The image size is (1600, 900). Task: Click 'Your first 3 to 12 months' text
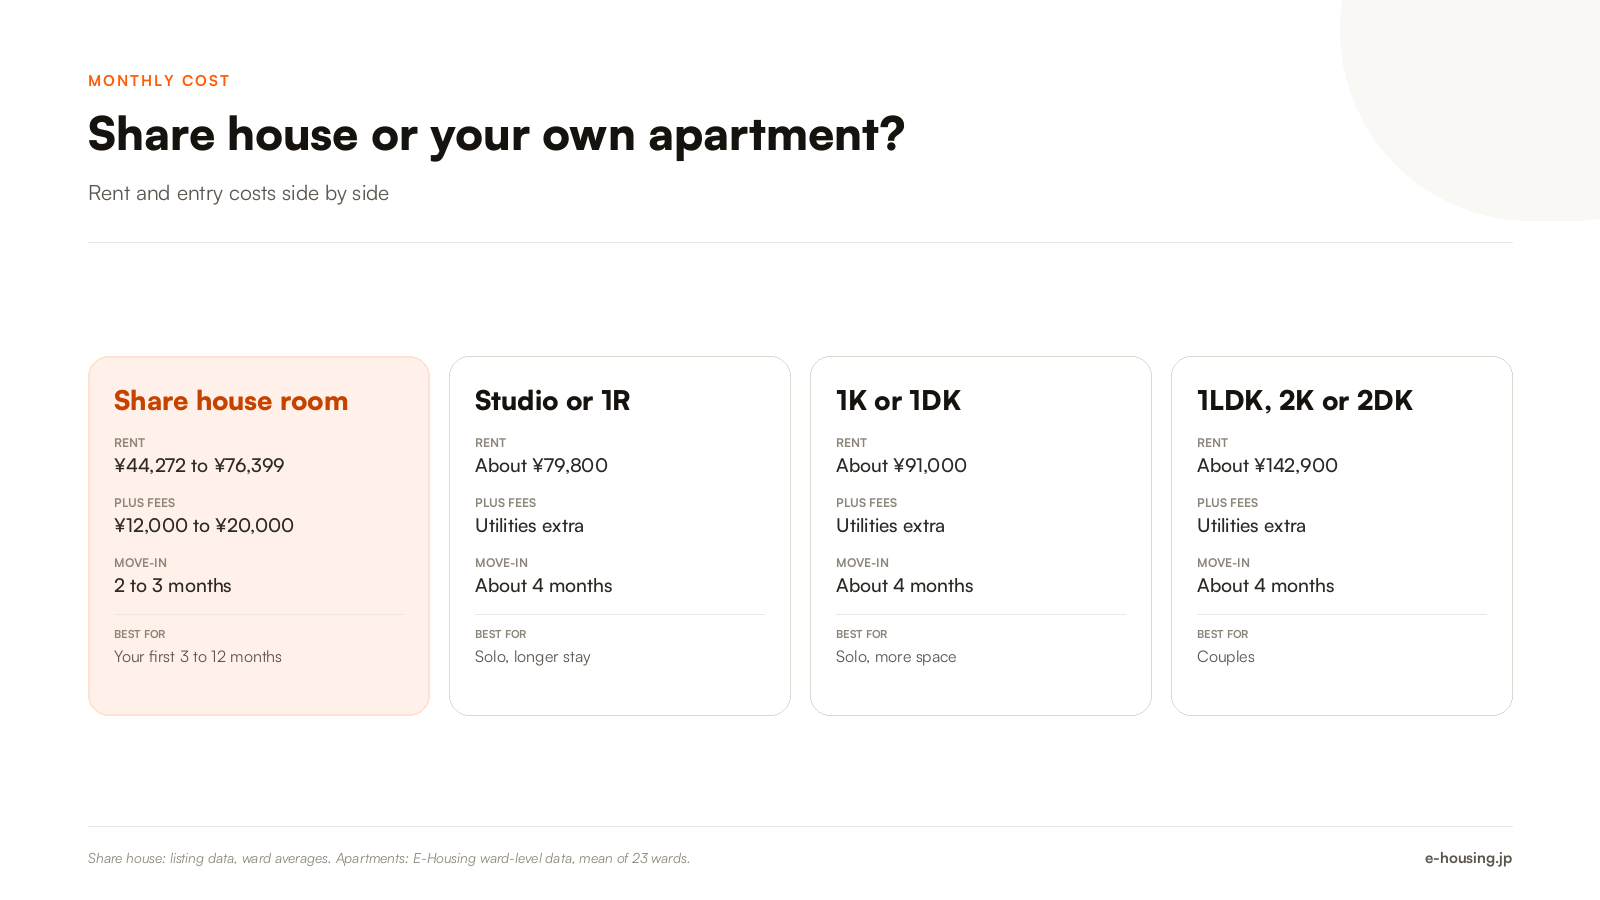pos(198,657)
